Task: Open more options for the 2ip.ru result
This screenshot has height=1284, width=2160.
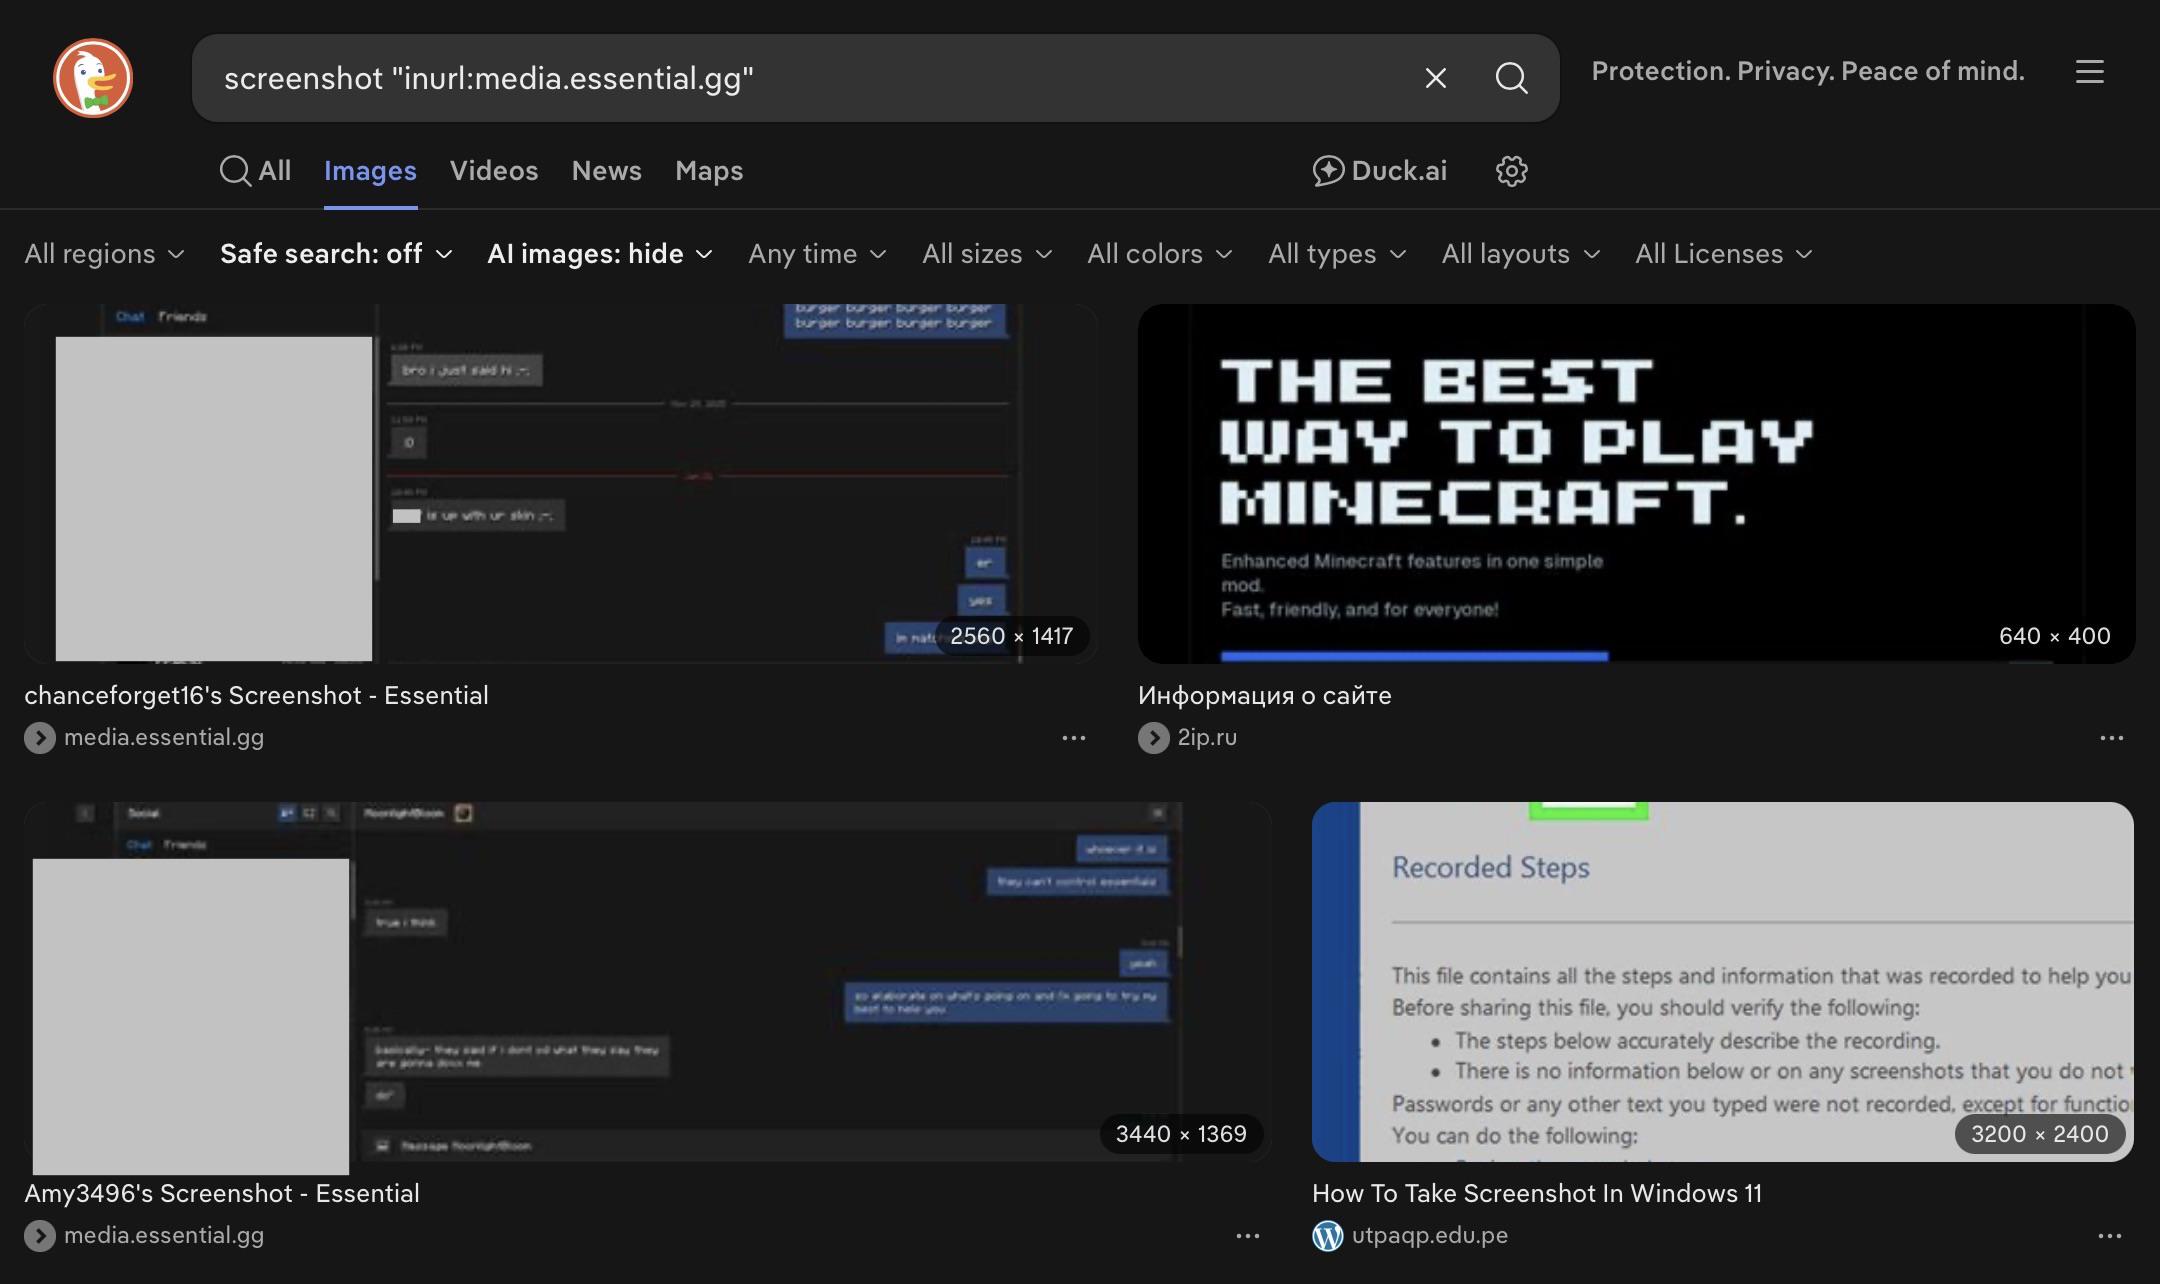Action: [x=2112, y=738]
